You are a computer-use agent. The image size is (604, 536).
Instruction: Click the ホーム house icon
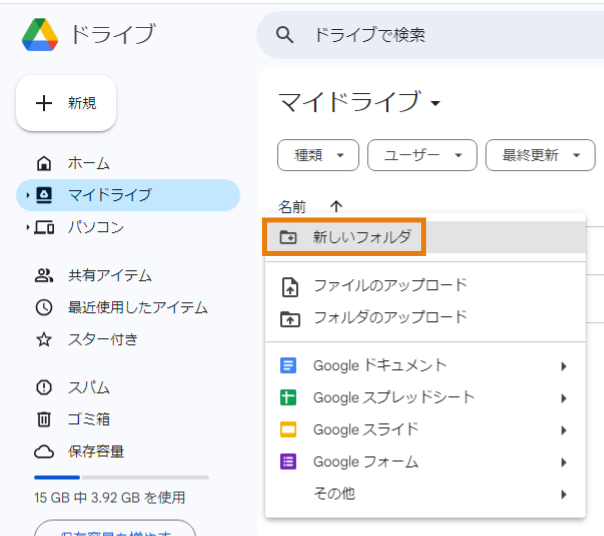click(44, 163)
